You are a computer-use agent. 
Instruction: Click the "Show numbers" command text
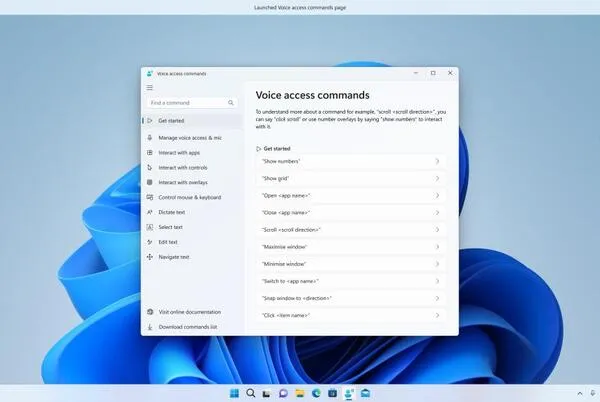(x=281, y=161)
